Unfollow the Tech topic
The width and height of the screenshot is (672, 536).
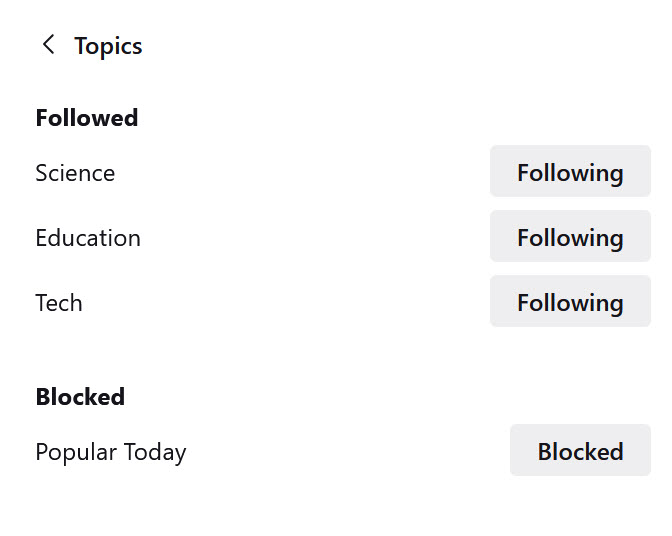pyautogui.click(x=570, y=302)
